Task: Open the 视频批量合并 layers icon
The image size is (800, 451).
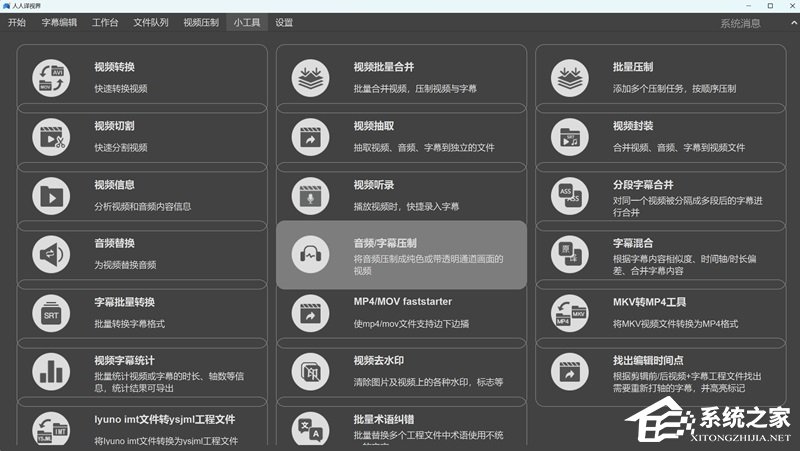Action: [x=310, y=78]
